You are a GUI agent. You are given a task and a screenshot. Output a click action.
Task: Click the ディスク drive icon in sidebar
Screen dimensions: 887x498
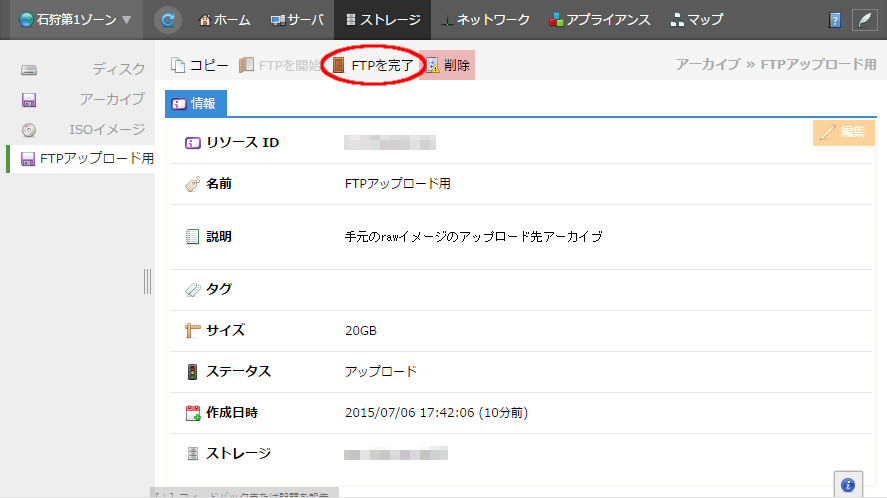pos(29,70)
